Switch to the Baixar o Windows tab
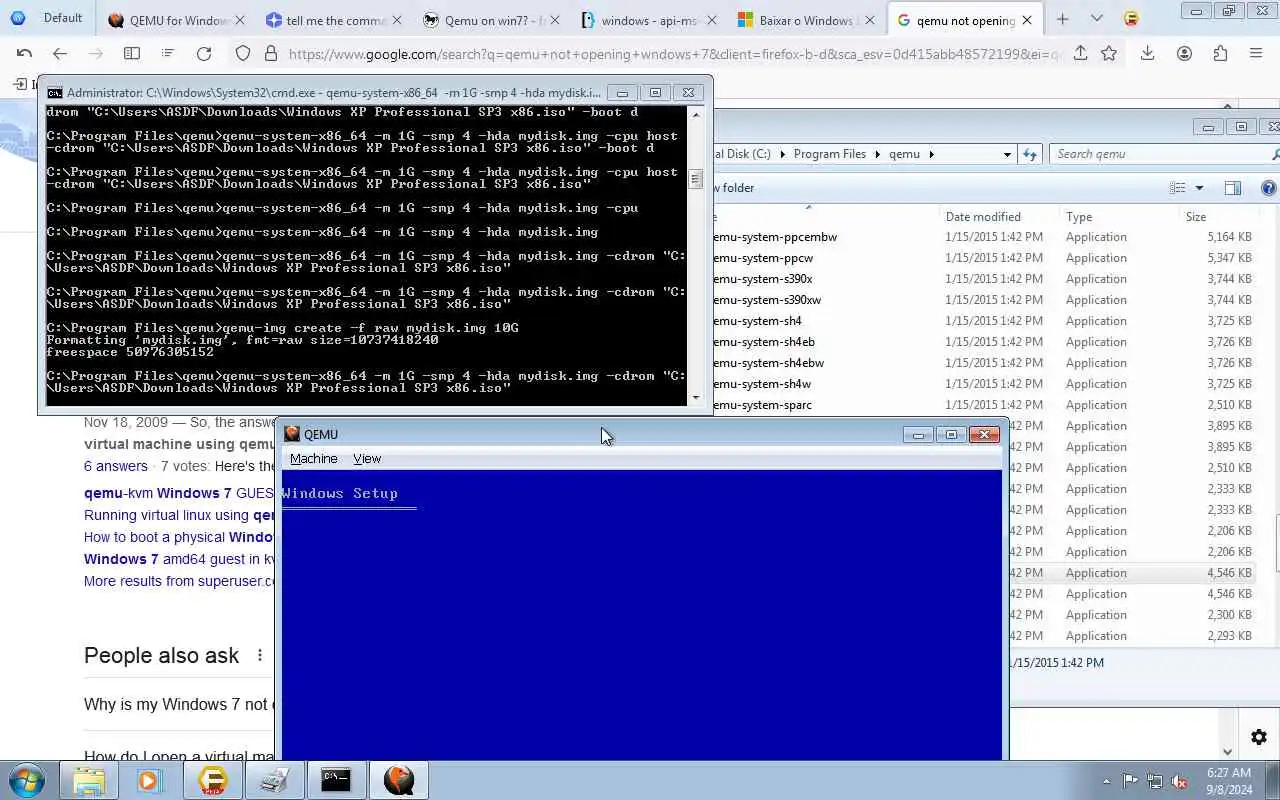This screenshot has height=800, width=1280. [x=806, y=20]
